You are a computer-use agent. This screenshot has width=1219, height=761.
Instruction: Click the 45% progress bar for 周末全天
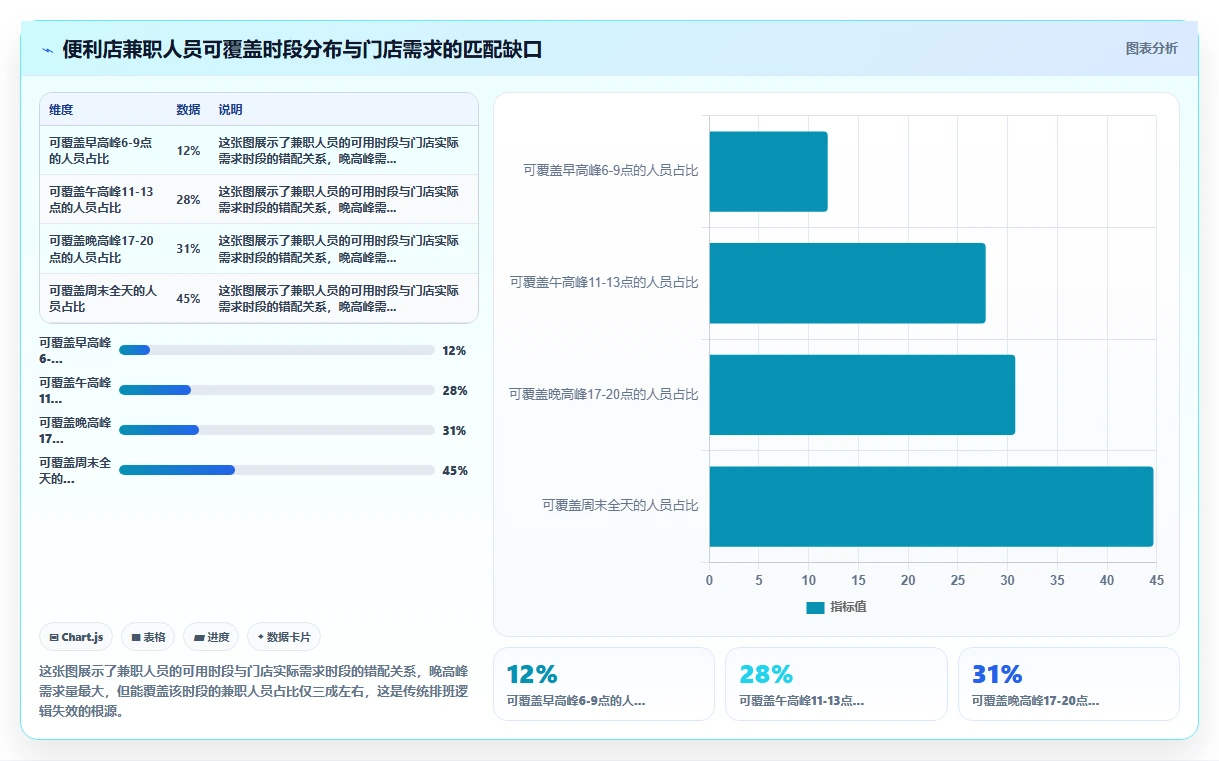coord(276,470)
